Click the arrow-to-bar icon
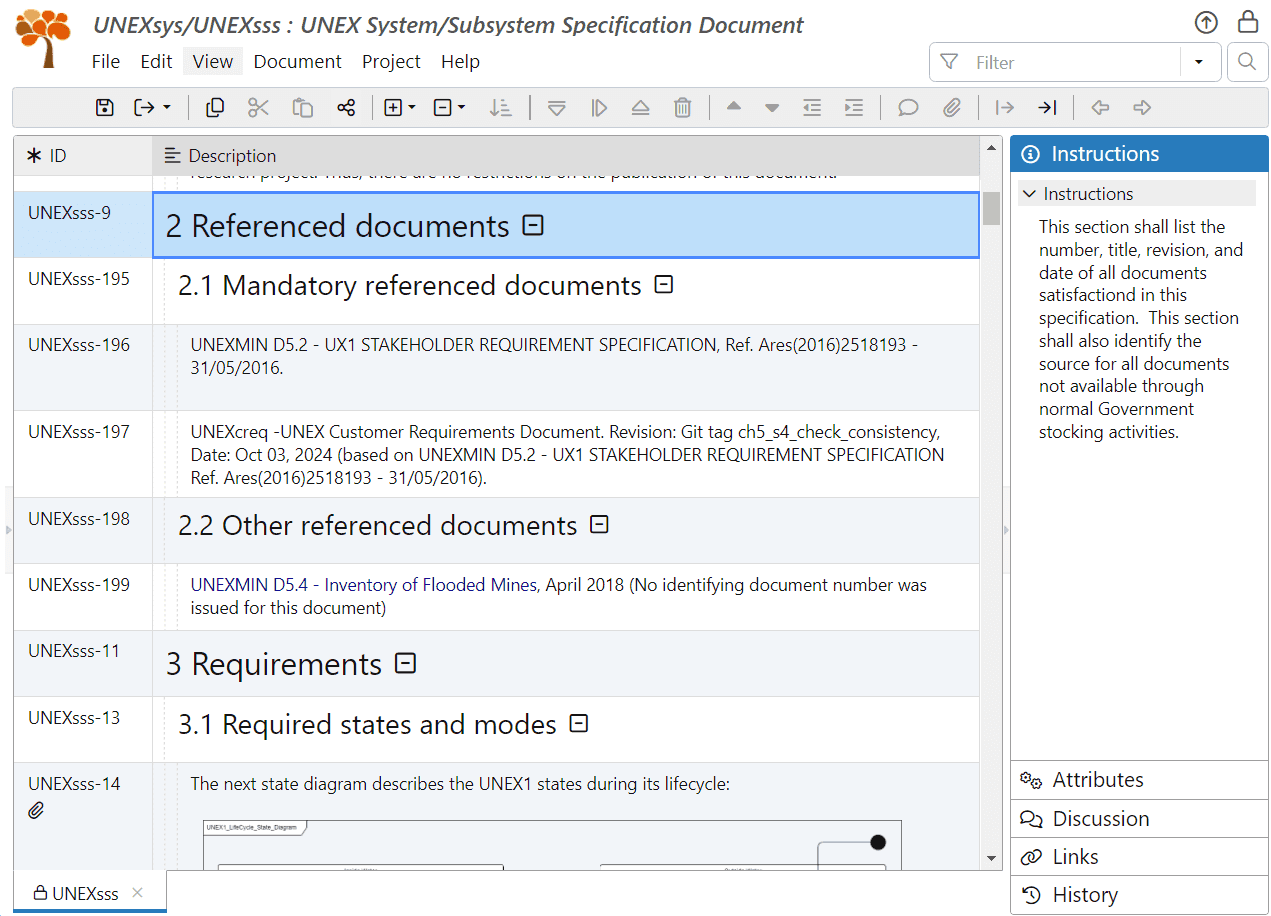 click(x=1047, y=108)
